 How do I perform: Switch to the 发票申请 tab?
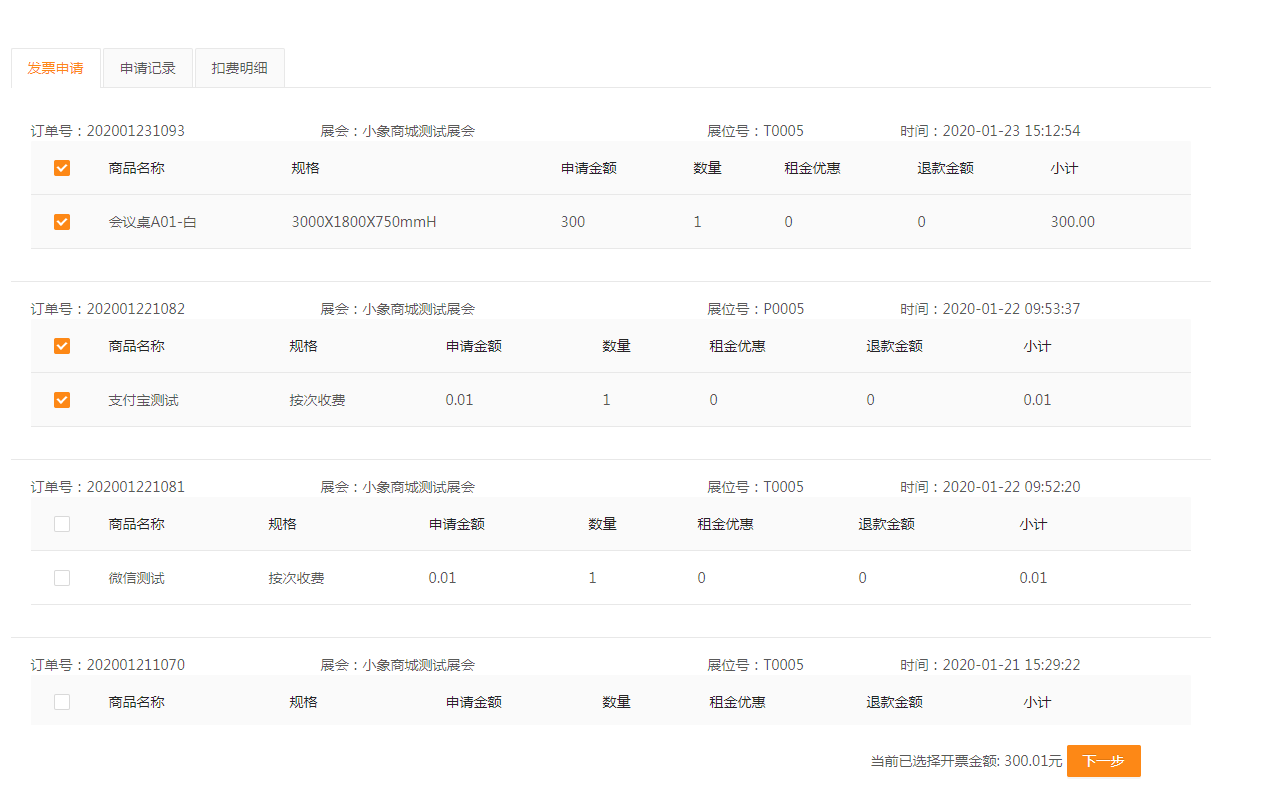[55, 68]
